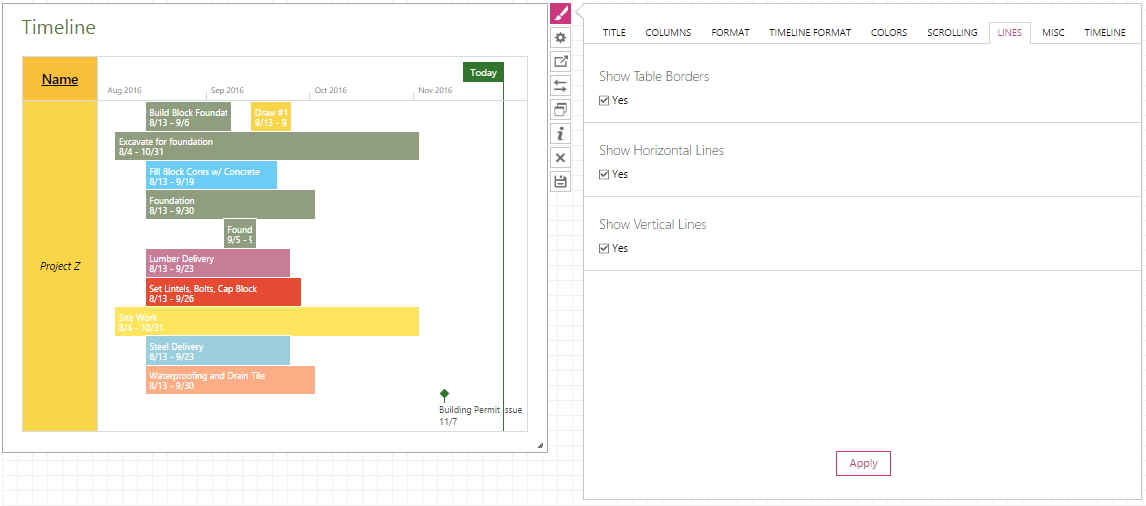Click the duplicate windows icon
Image resolution: width=1146 pixels, height=506 pixels.
(561, 110)
